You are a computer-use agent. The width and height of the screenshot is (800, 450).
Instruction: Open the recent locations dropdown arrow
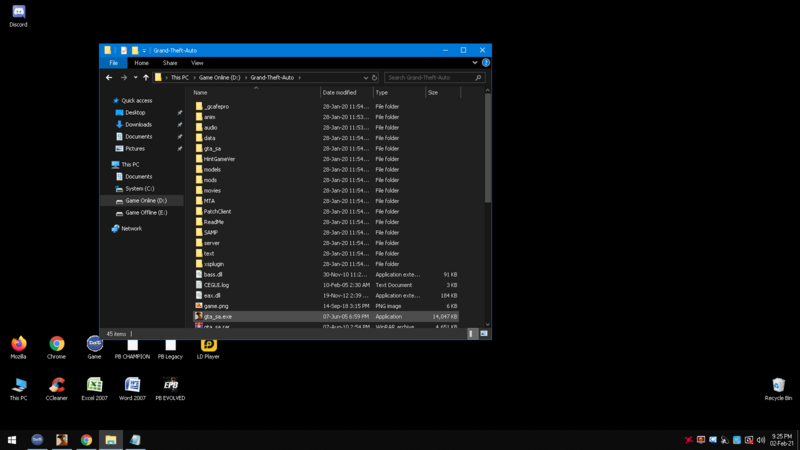pos(135,78)
